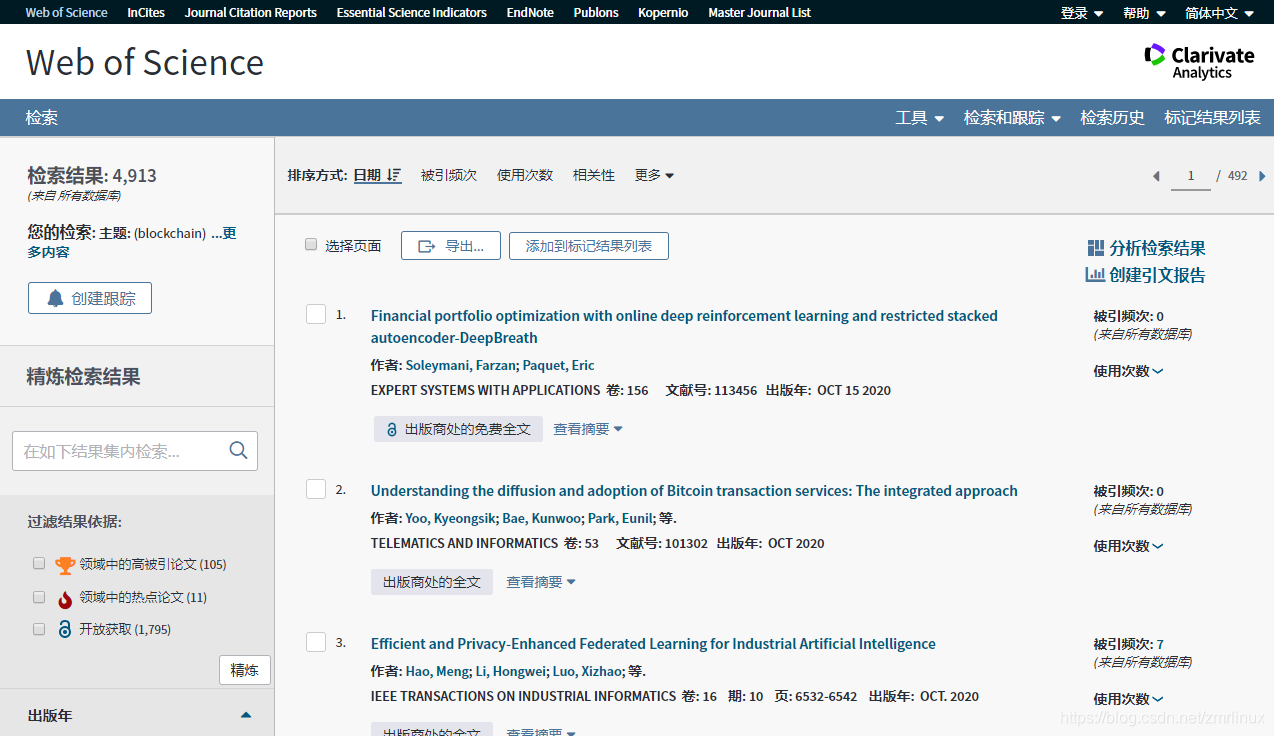The width and height of the screenshot is (1274, 736).
Task: Click author Yoo, Kyeongsik
Action: coord(450,518)
